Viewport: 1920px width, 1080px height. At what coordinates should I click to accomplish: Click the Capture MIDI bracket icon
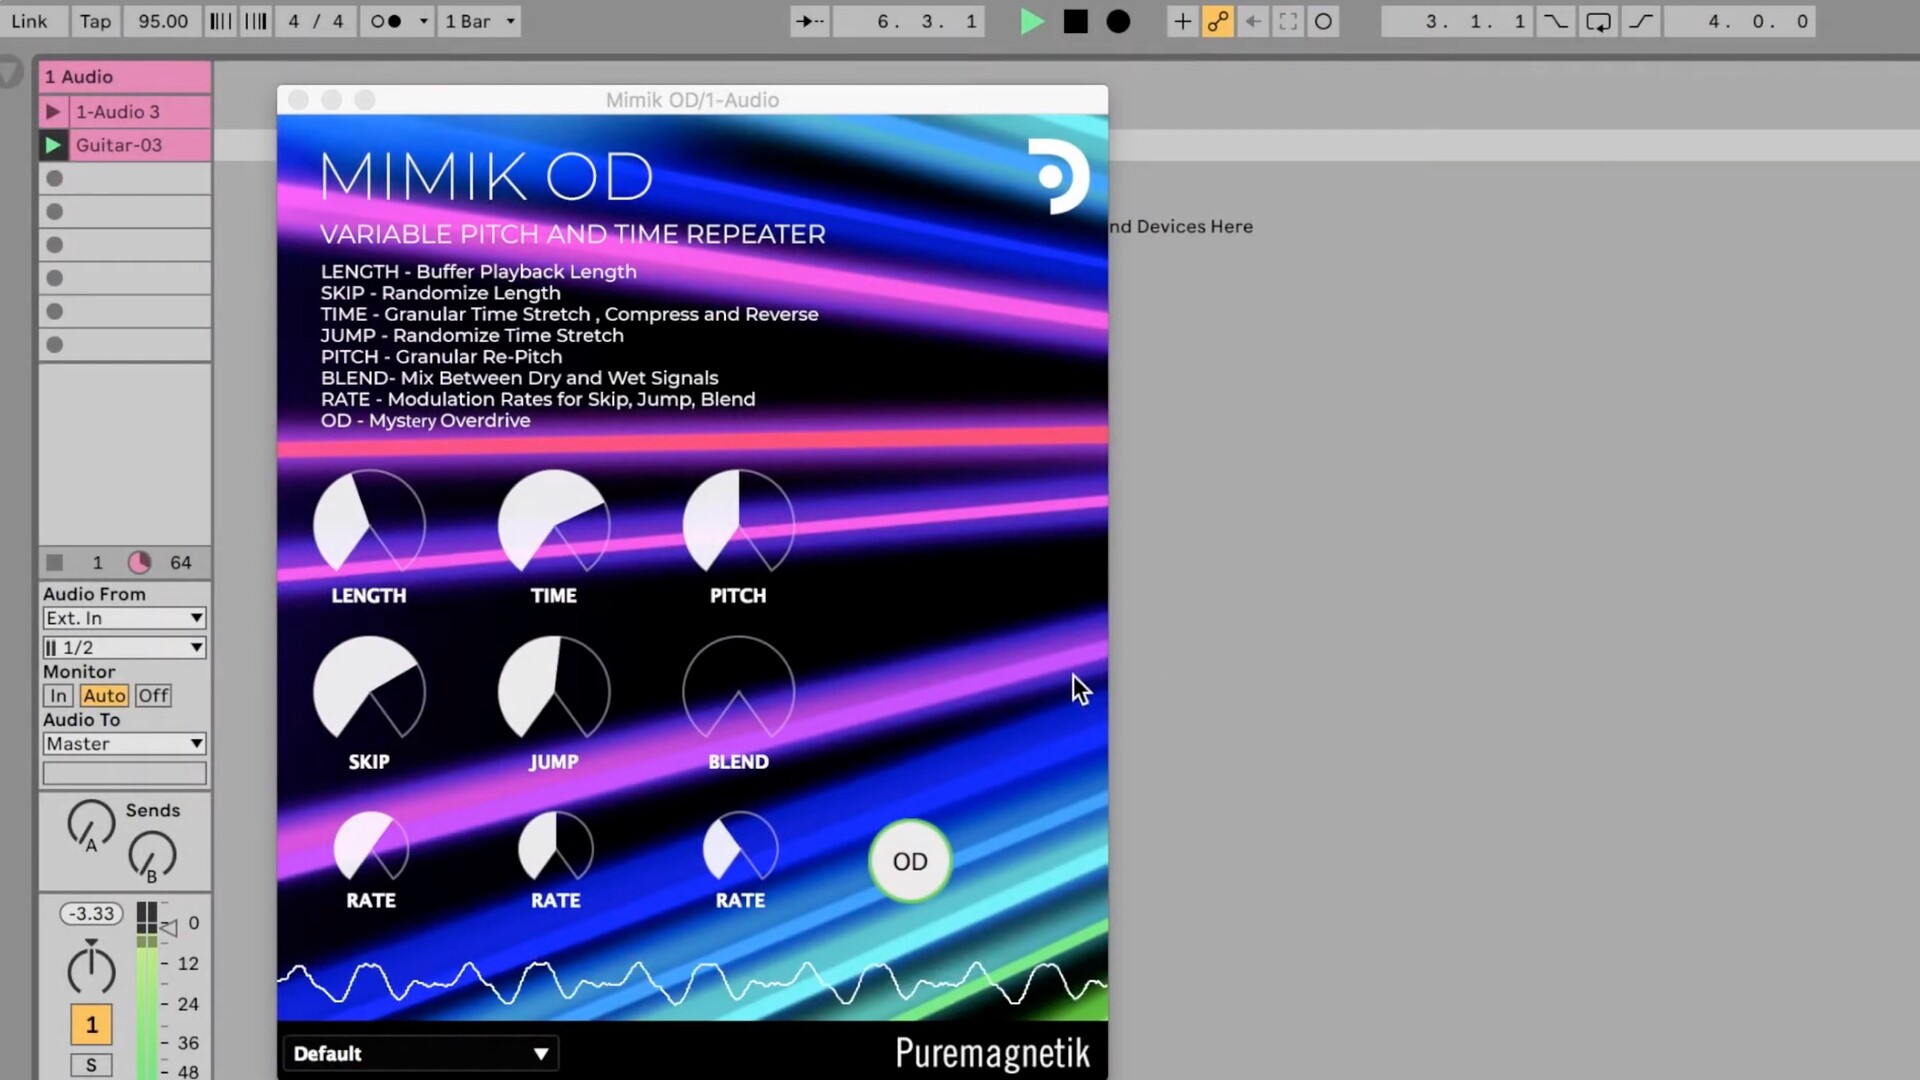point(1288,21)
